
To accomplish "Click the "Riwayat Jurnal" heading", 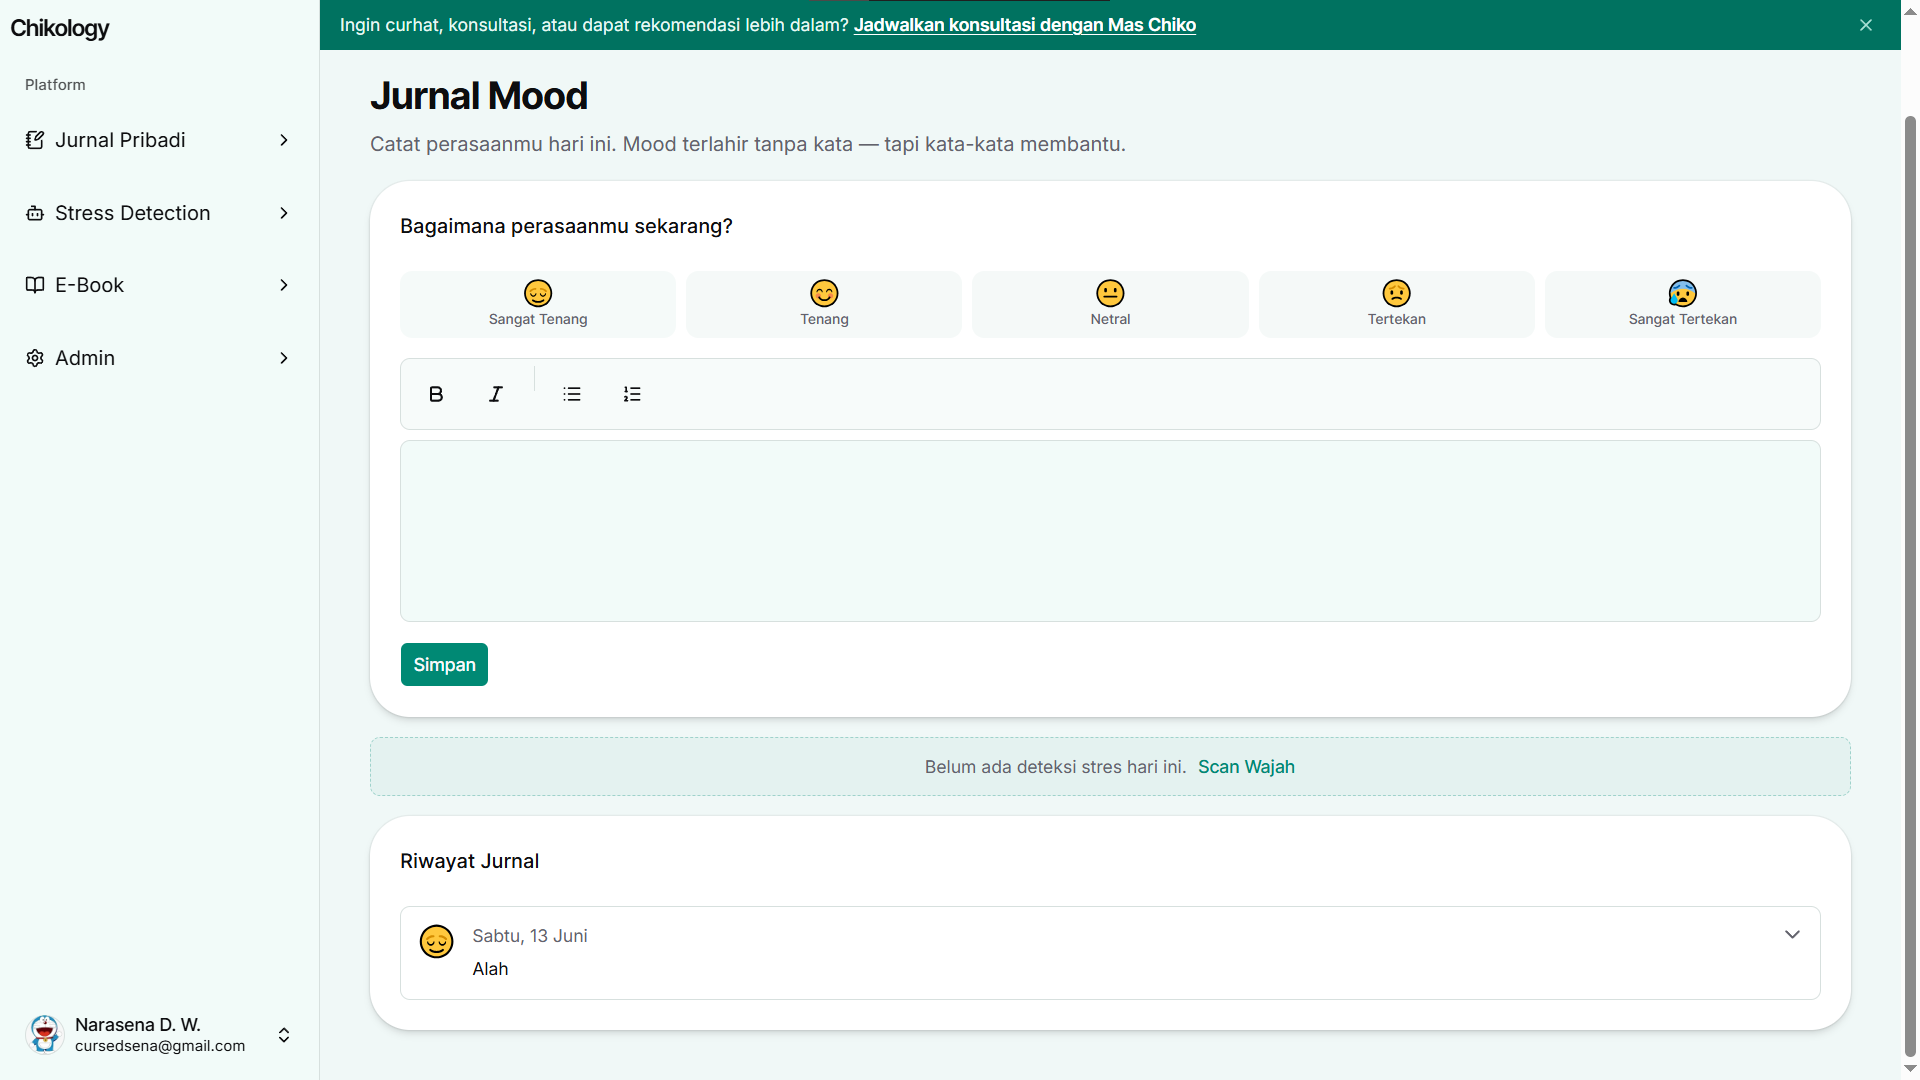I will (x=469, y=861).
